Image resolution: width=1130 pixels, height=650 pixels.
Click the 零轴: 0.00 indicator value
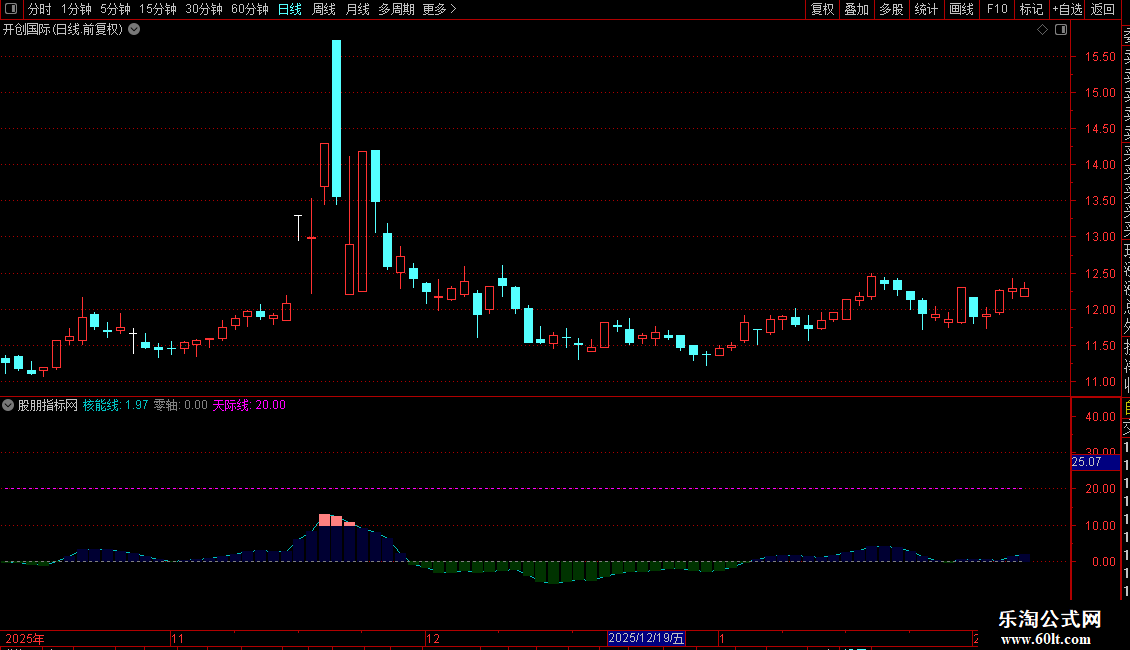tap(180, 405)
